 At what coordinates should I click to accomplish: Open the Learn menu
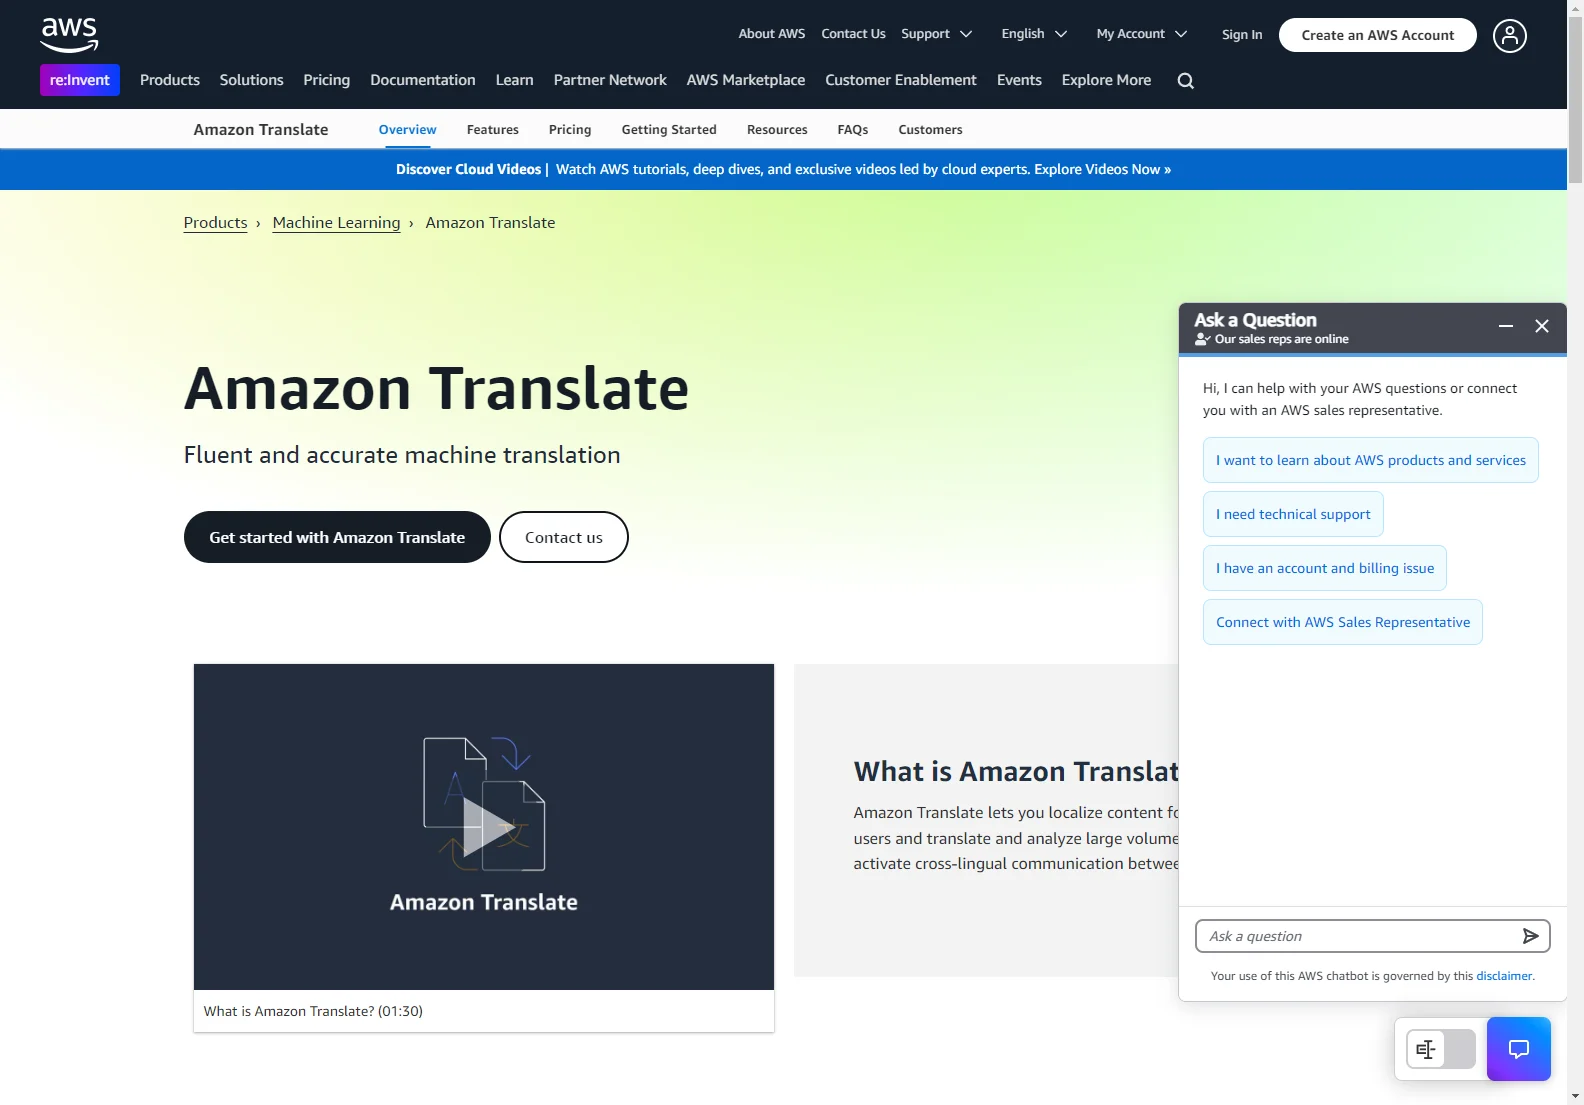(x=515, y=80)
